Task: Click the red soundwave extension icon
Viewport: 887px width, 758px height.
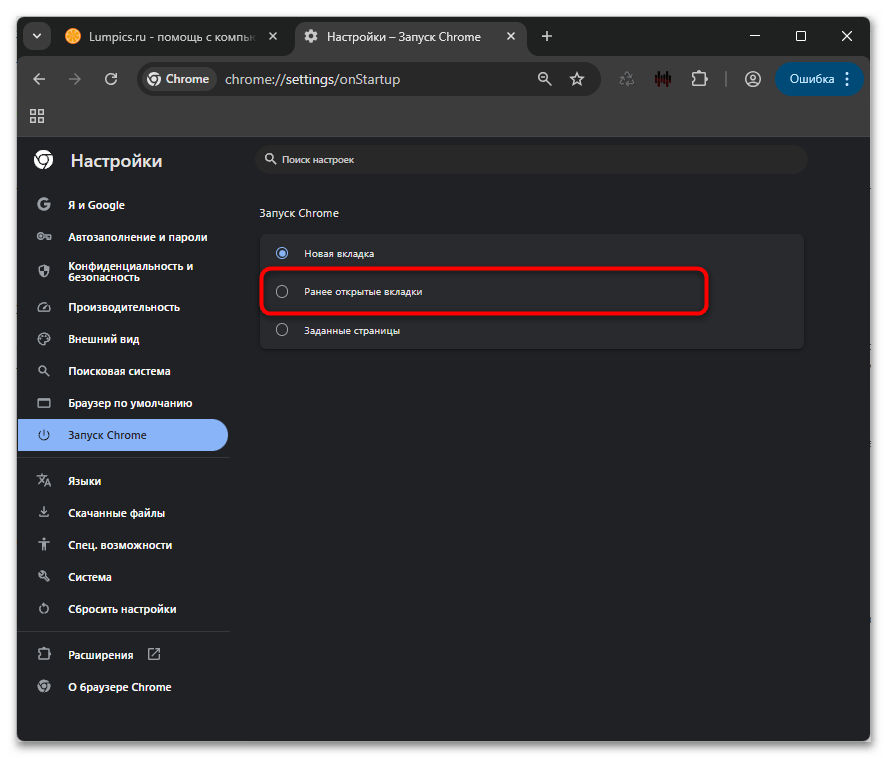Action: 662,79
